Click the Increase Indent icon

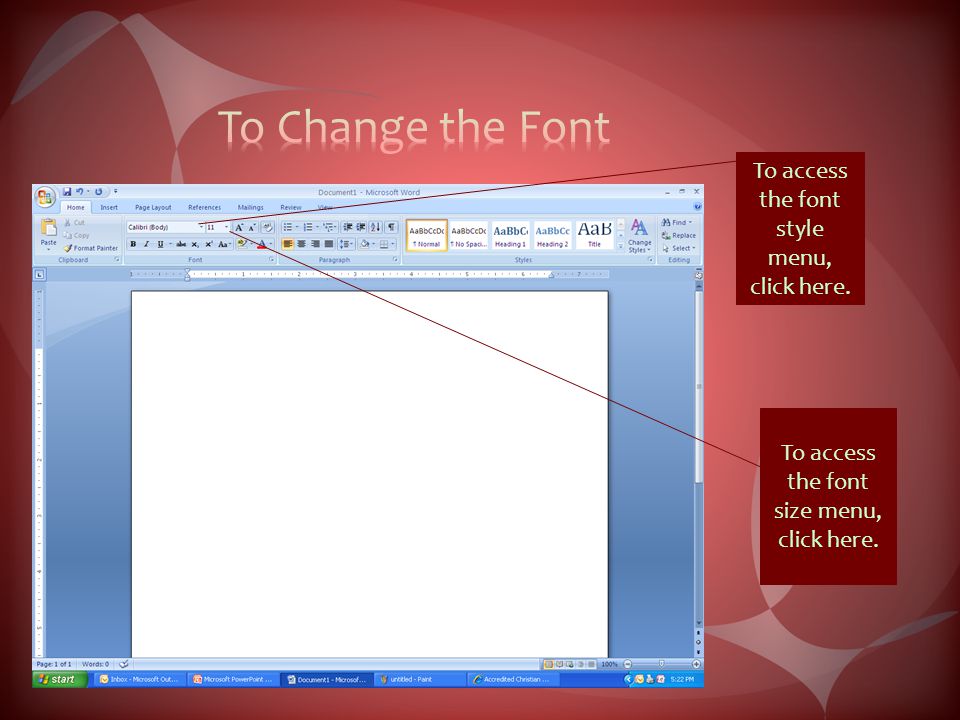tap(361, 227)
